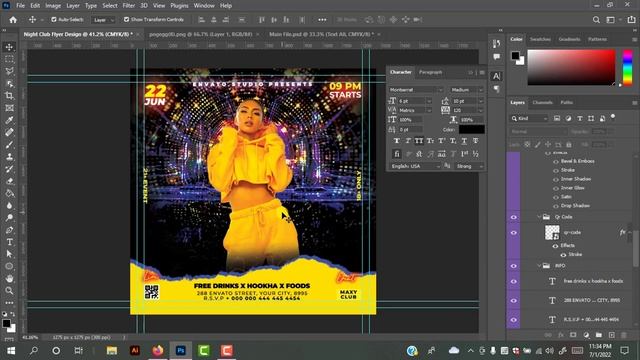The height and width of the screenshot is (360, 640).
Task: Open the Search icon at top right
Action: 596,20
